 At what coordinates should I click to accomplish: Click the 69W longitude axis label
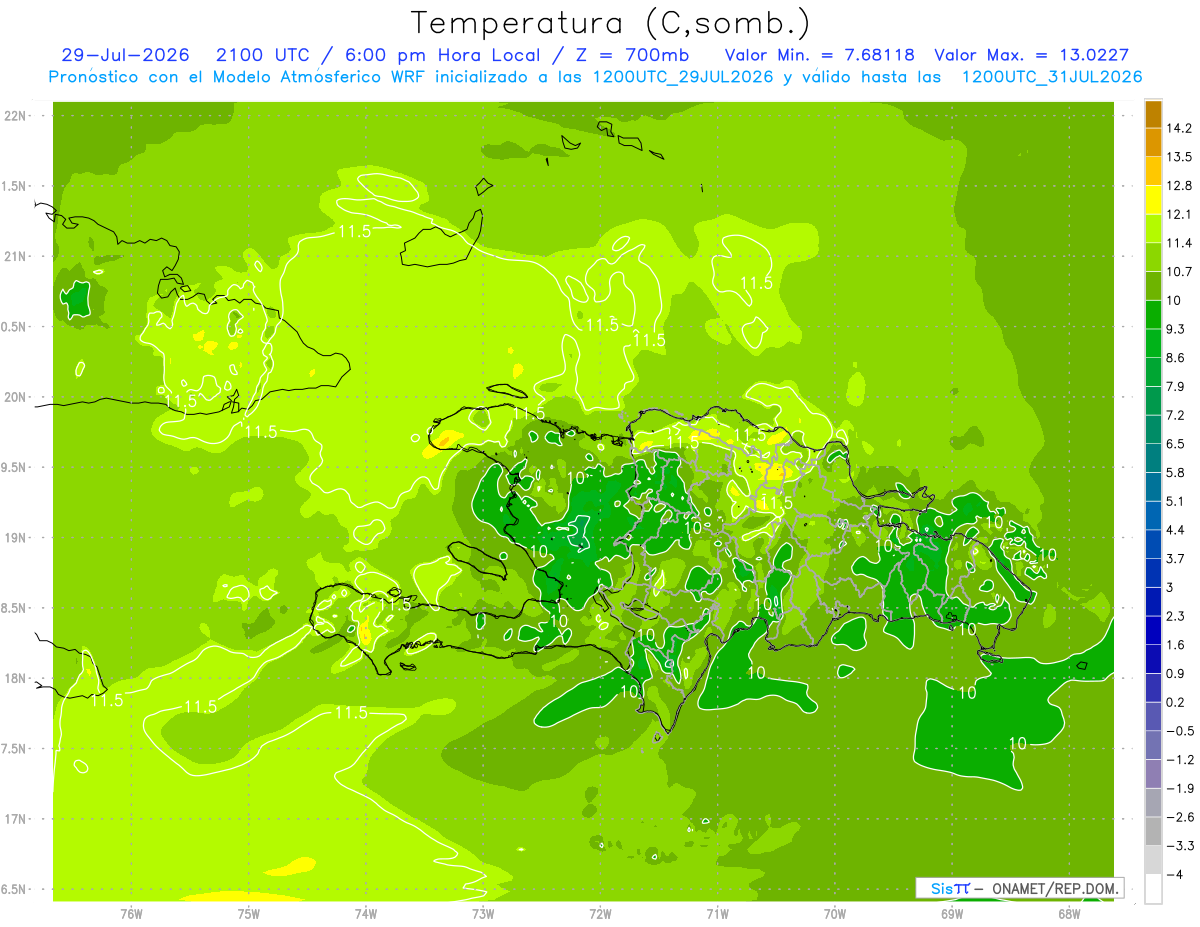[952, 913]
